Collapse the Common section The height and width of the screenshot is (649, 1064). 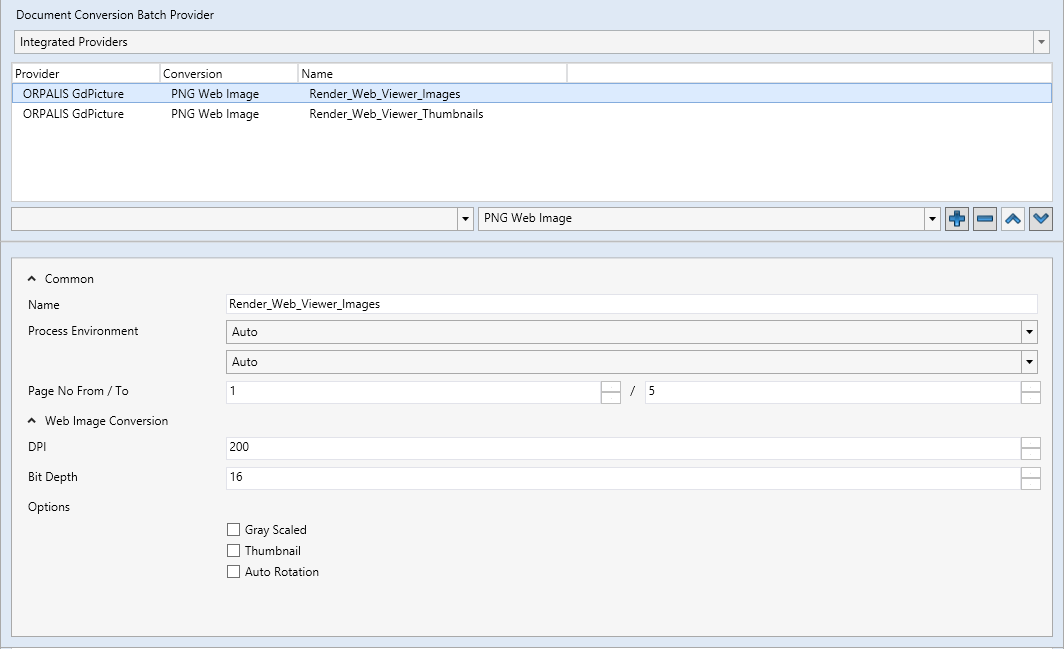tap(32, 279)
